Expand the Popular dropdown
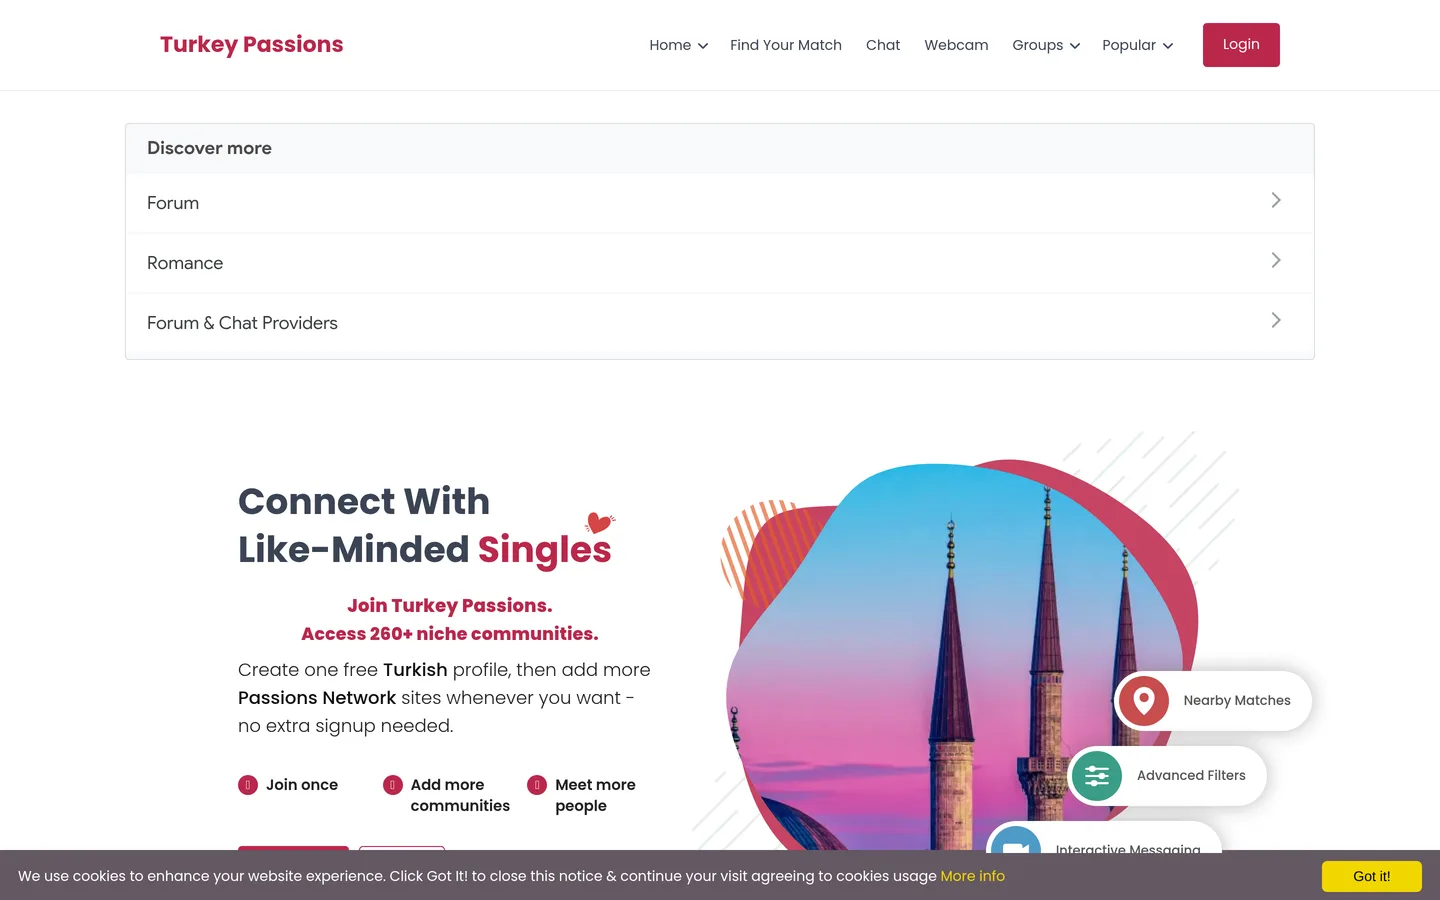 coord(1138,45)
